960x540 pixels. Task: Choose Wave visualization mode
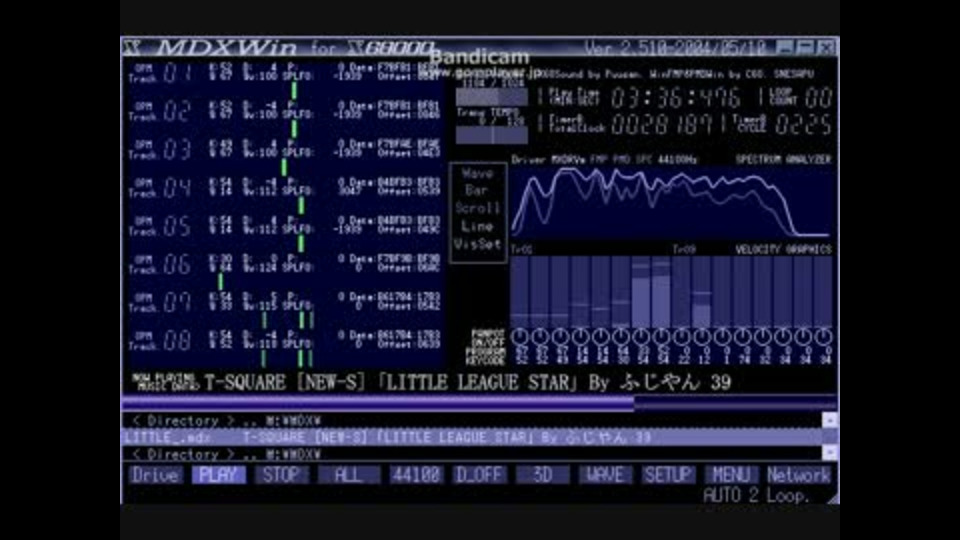[478, 174]
